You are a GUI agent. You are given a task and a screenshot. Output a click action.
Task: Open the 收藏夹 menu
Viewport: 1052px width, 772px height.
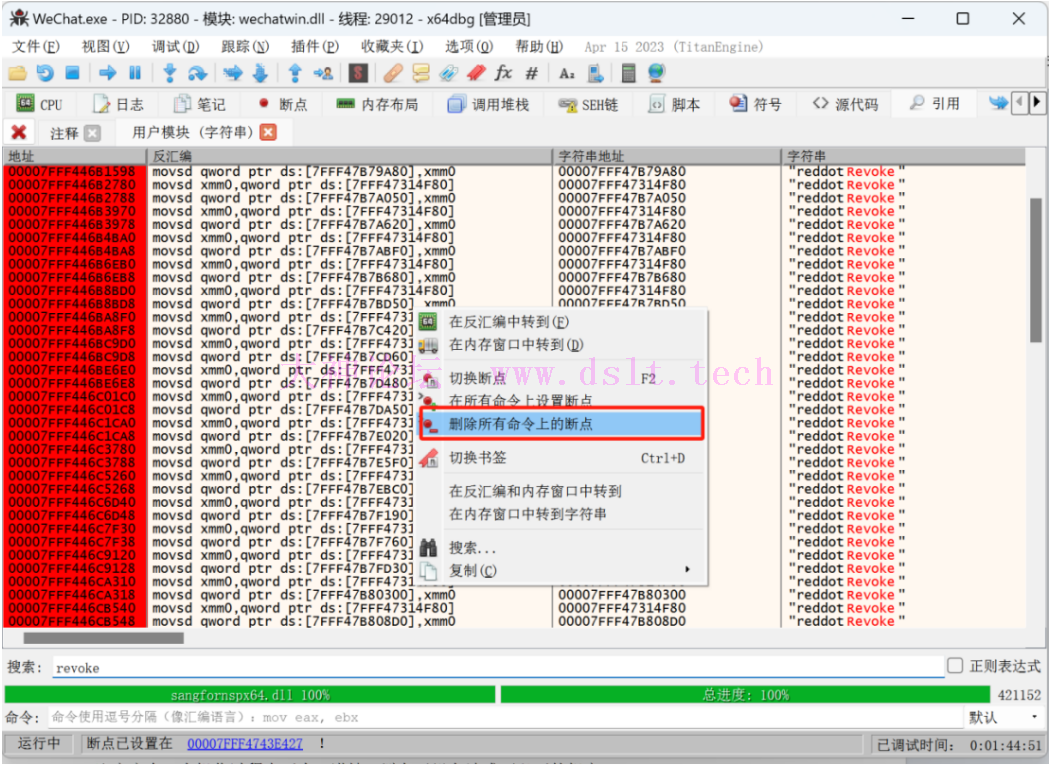point(392,46)
